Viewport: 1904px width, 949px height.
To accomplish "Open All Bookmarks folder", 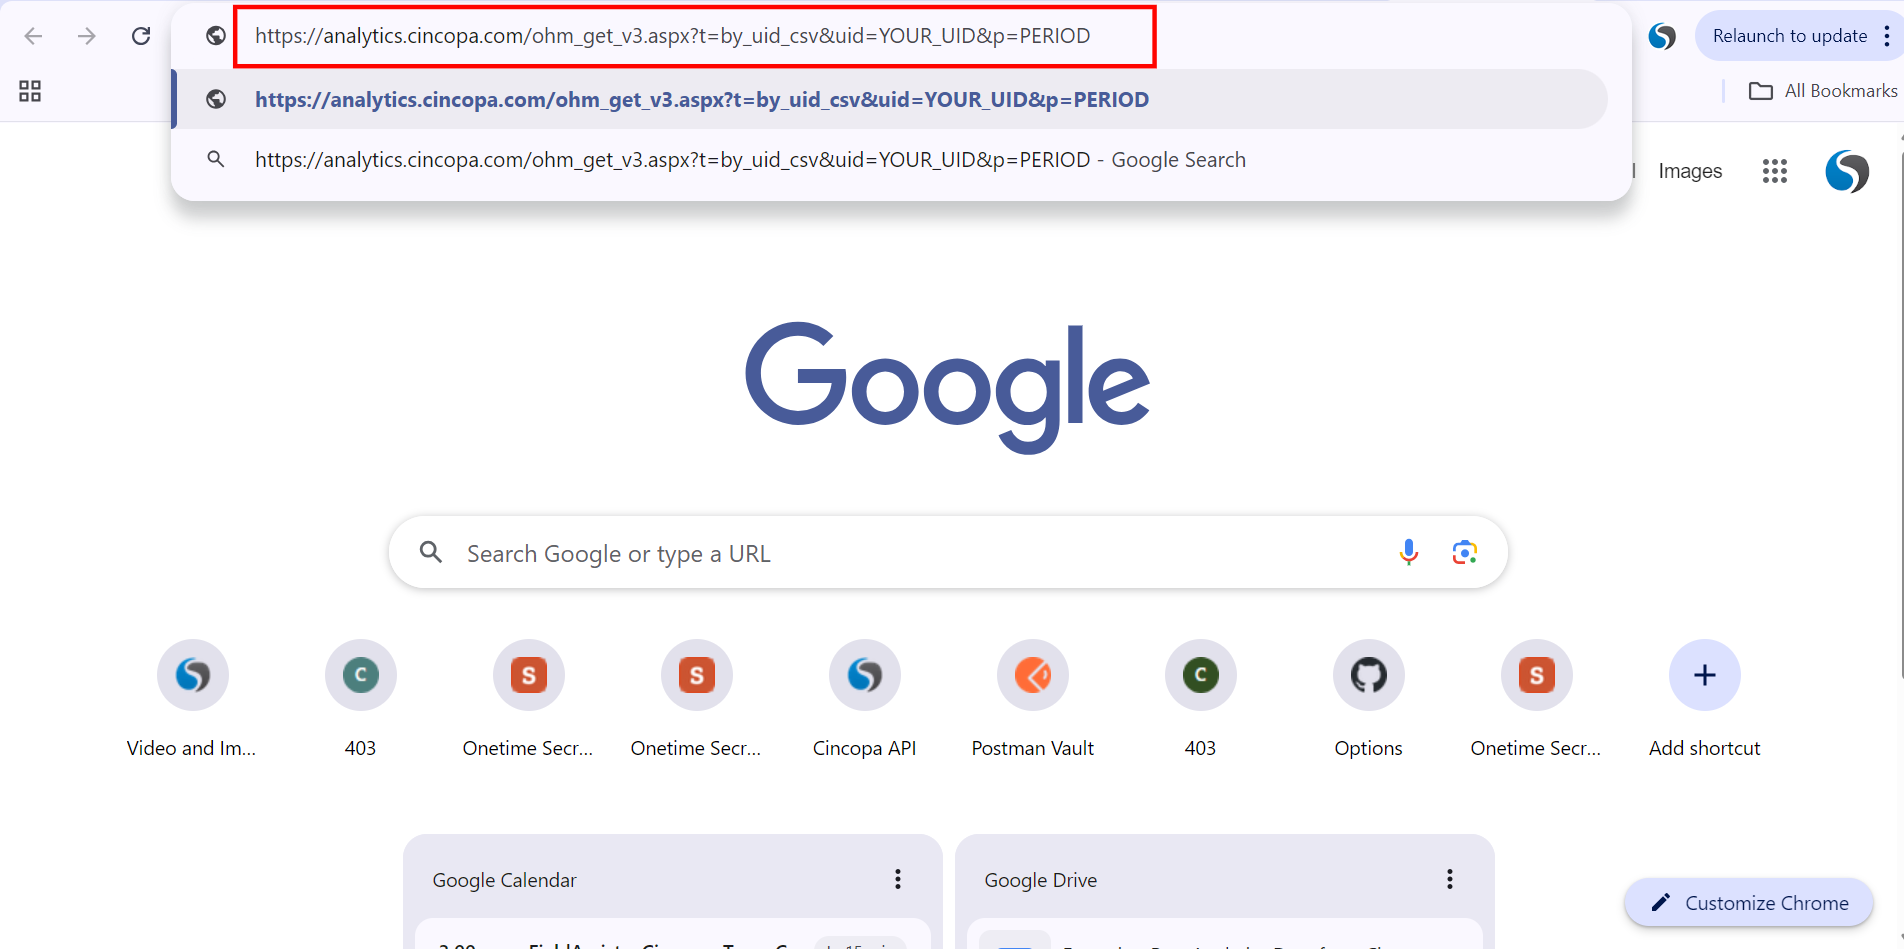I will coord(1822,91).
